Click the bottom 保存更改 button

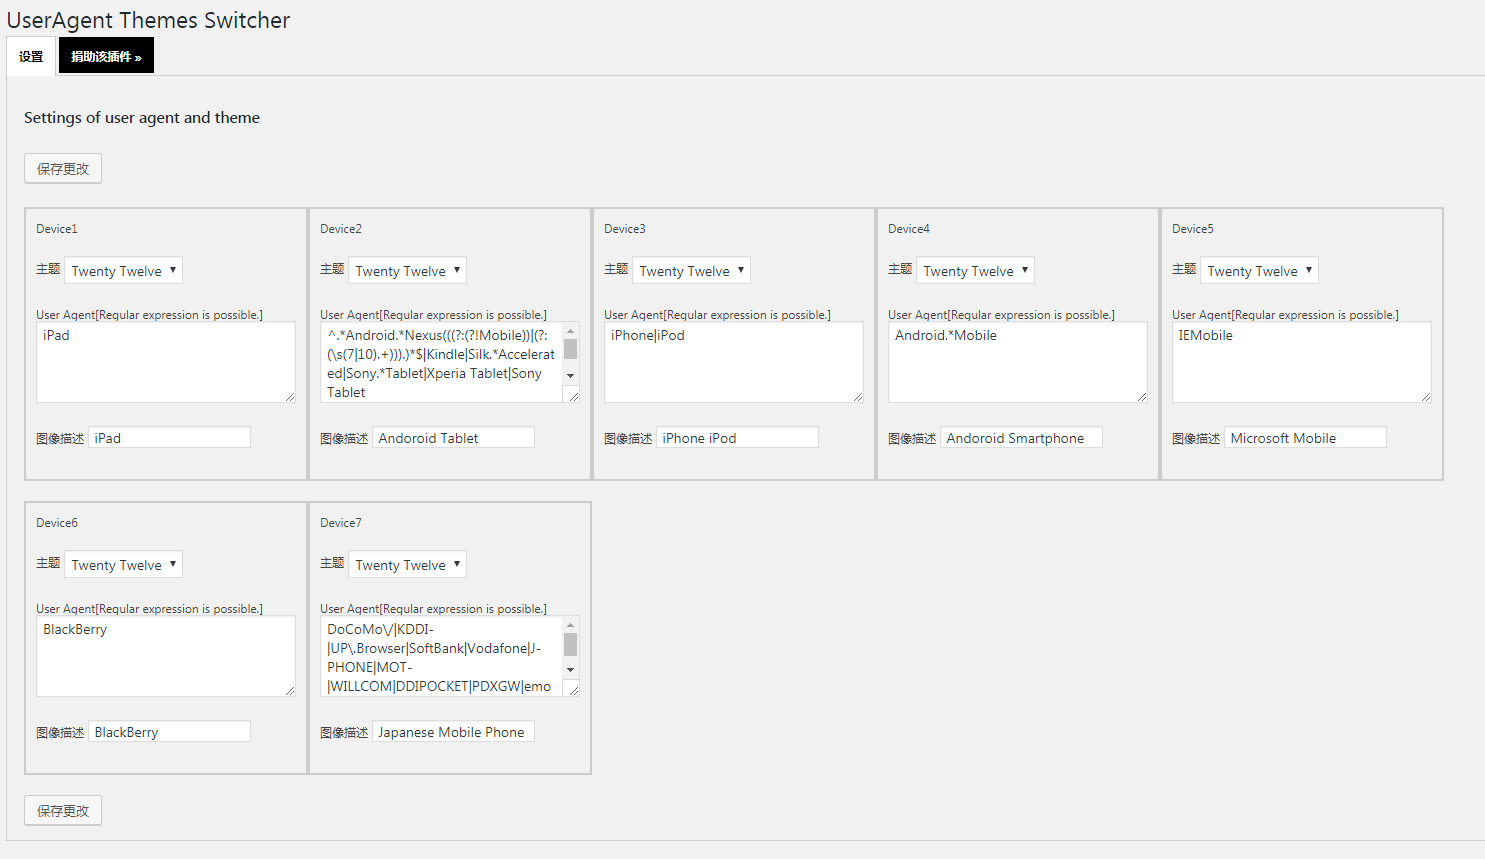tap(63, 810)
